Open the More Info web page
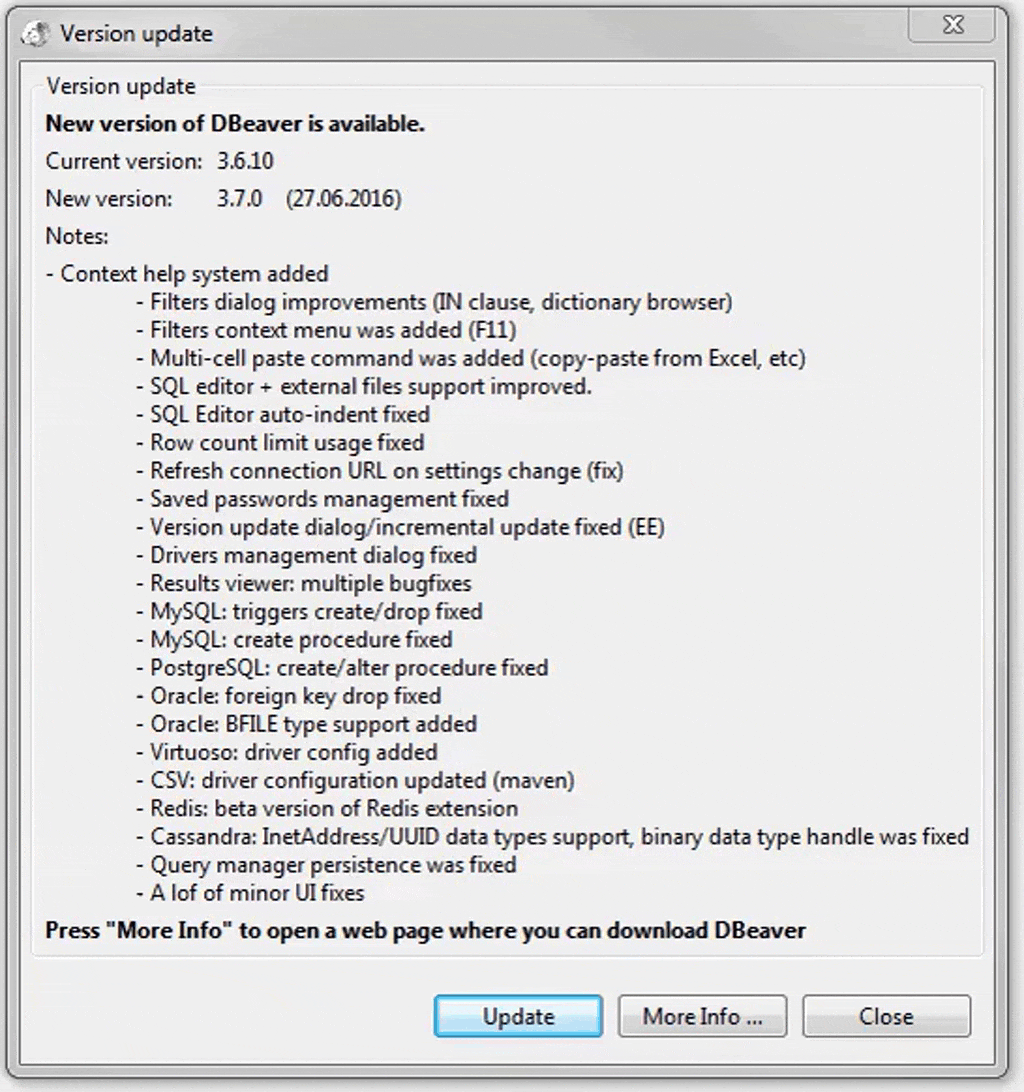Screen dimensions: 1024x1092 [702, 1016]
